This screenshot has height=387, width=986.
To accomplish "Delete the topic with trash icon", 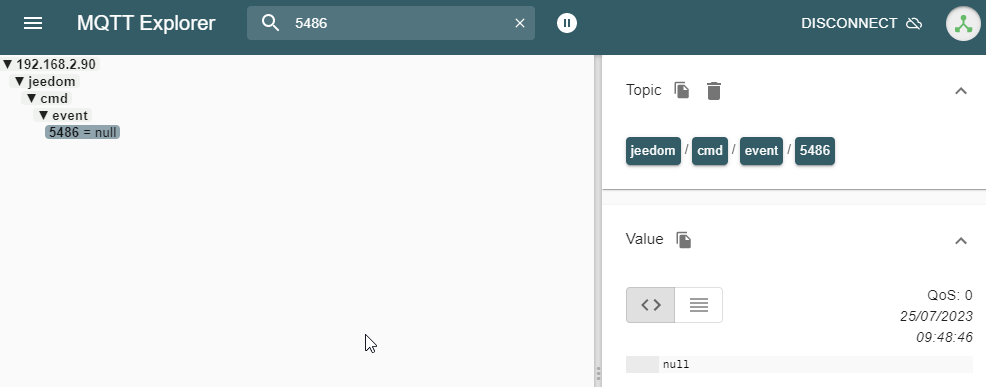I will click(x=713, y=91).
